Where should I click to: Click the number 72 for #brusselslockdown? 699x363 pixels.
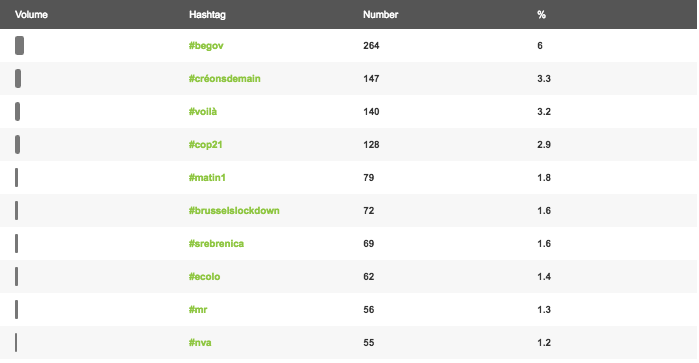tap(369, 211)
